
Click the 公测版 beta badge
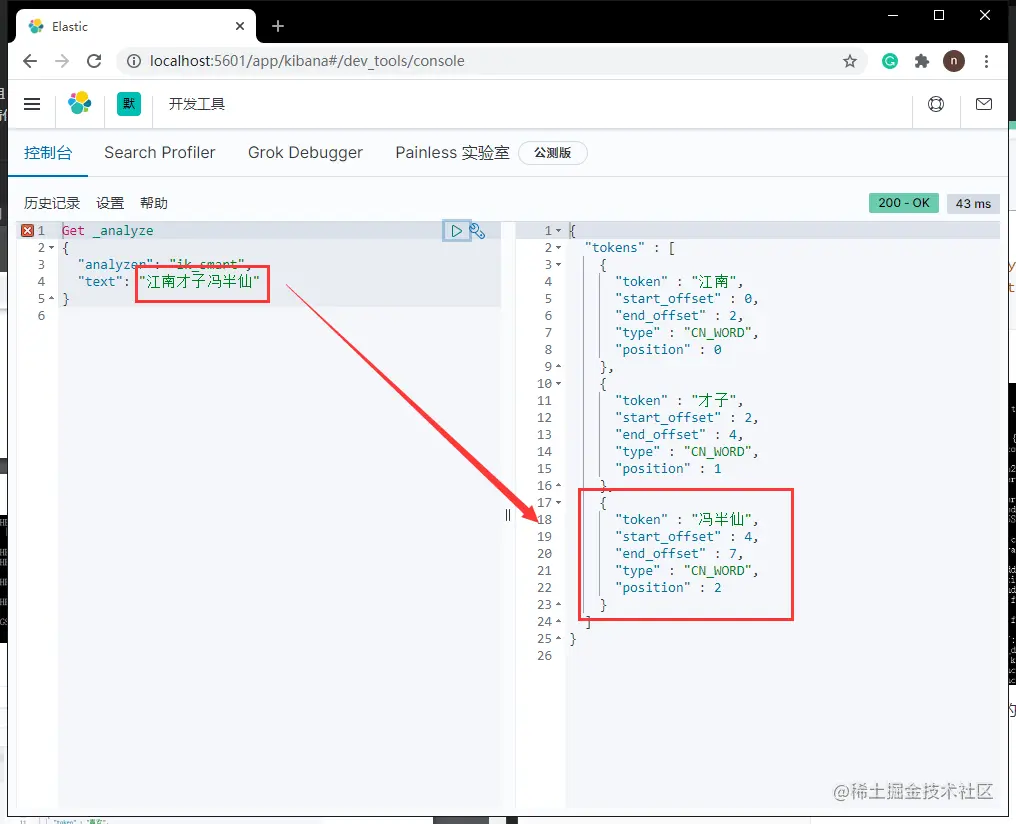[553, 153]
